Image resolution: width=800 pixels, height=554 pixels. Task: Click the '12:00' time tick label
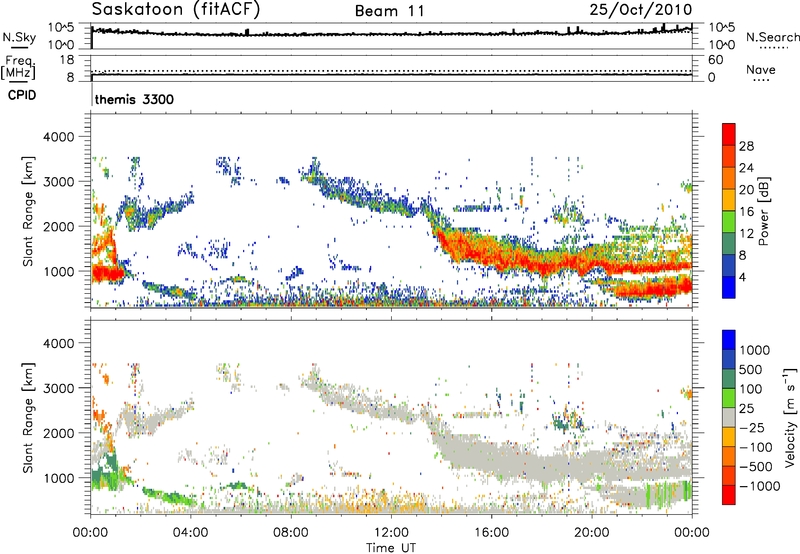(391, 533)
